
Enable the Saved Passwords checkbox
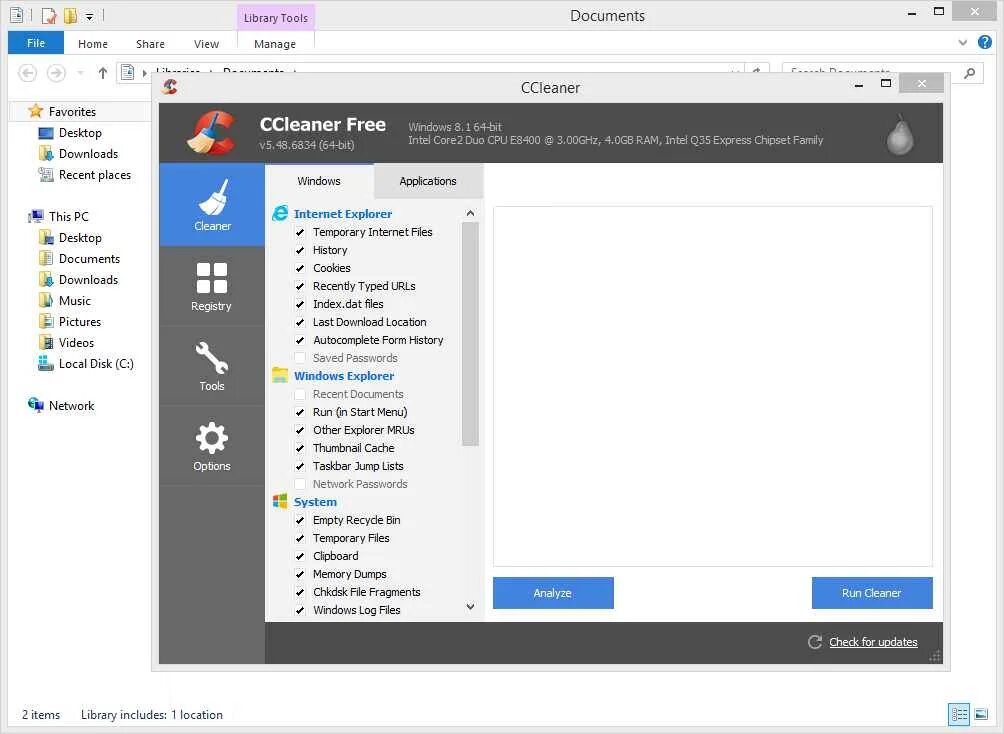[300, 357]
